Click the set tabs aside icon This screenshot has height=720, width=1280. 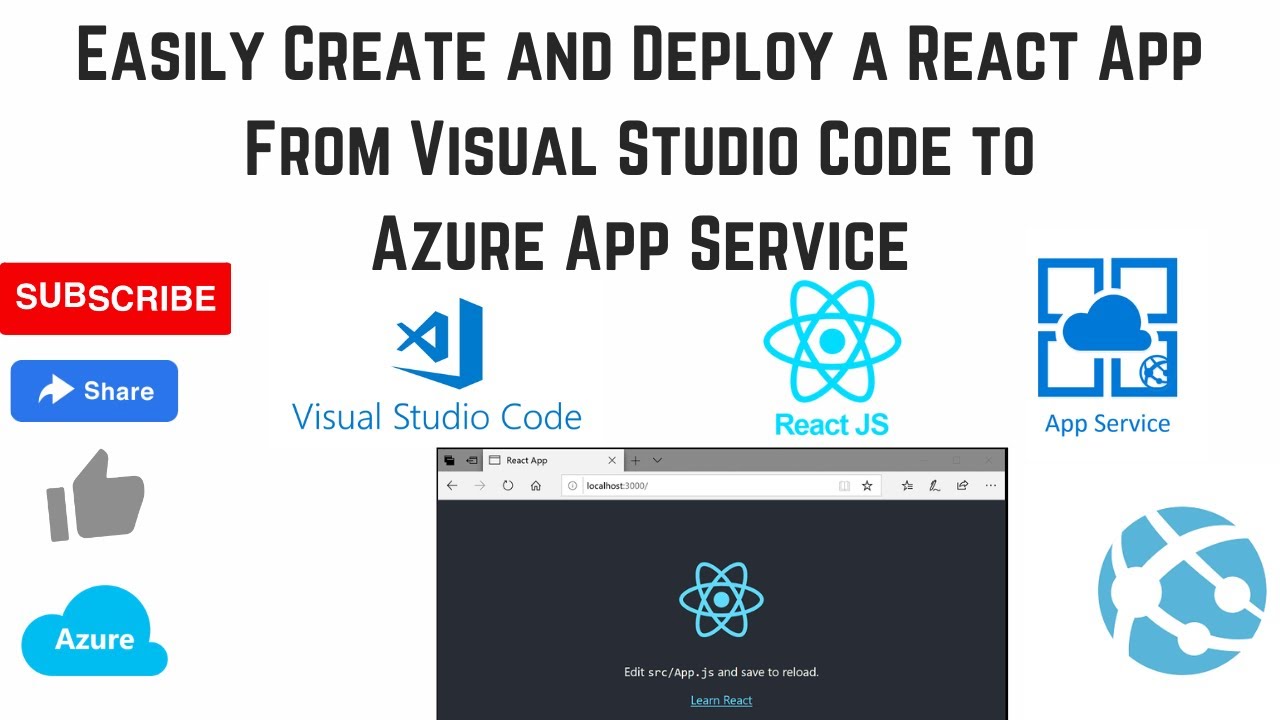coord(472,460)
